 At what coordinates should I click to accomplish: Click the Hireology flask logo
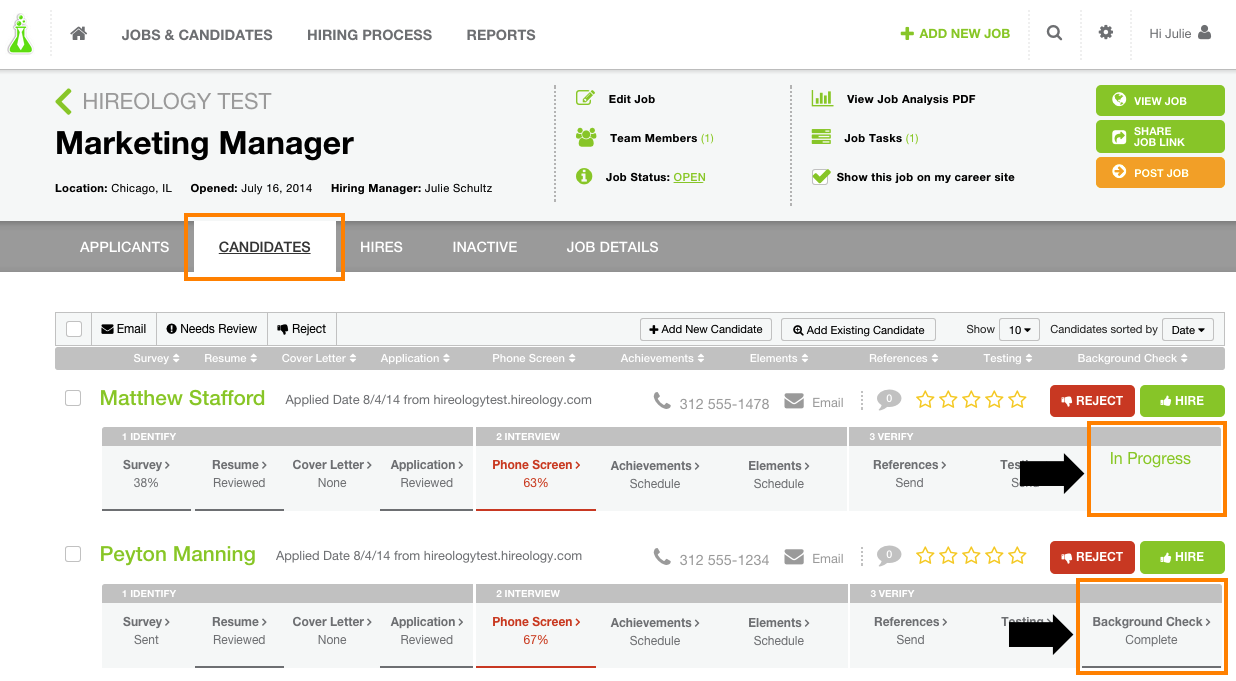(20, 33)
